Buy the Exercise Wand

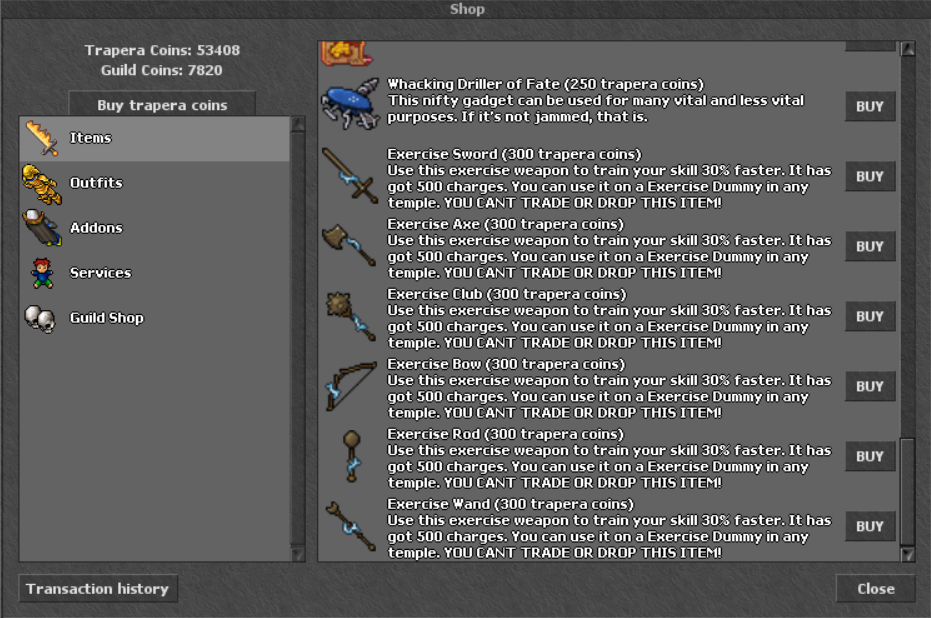click(870, 526)
